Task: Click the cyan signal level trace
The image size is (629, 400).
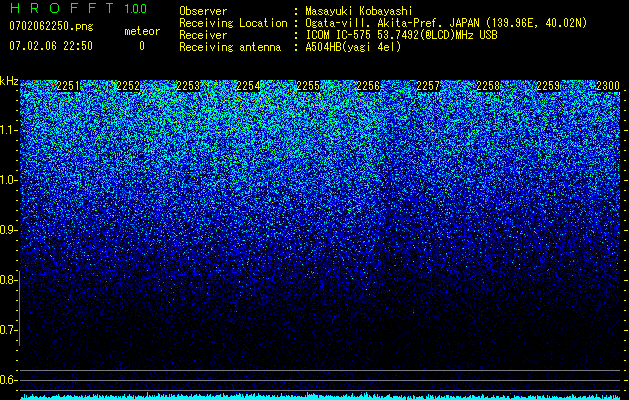Action: 320,397
